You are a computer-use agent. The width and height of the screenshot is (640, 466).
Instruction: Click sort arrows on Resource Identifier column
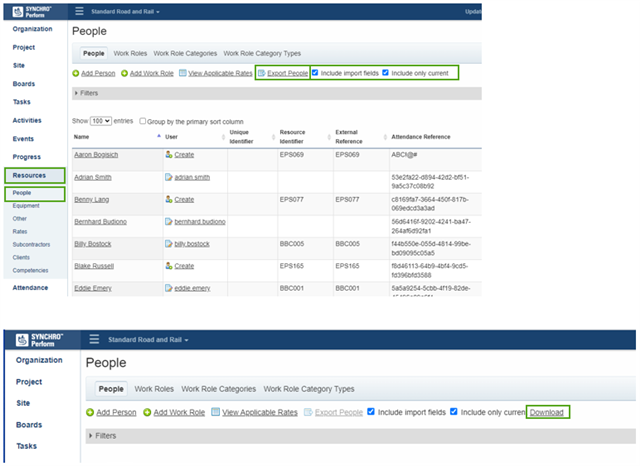(x=329, y=137)
